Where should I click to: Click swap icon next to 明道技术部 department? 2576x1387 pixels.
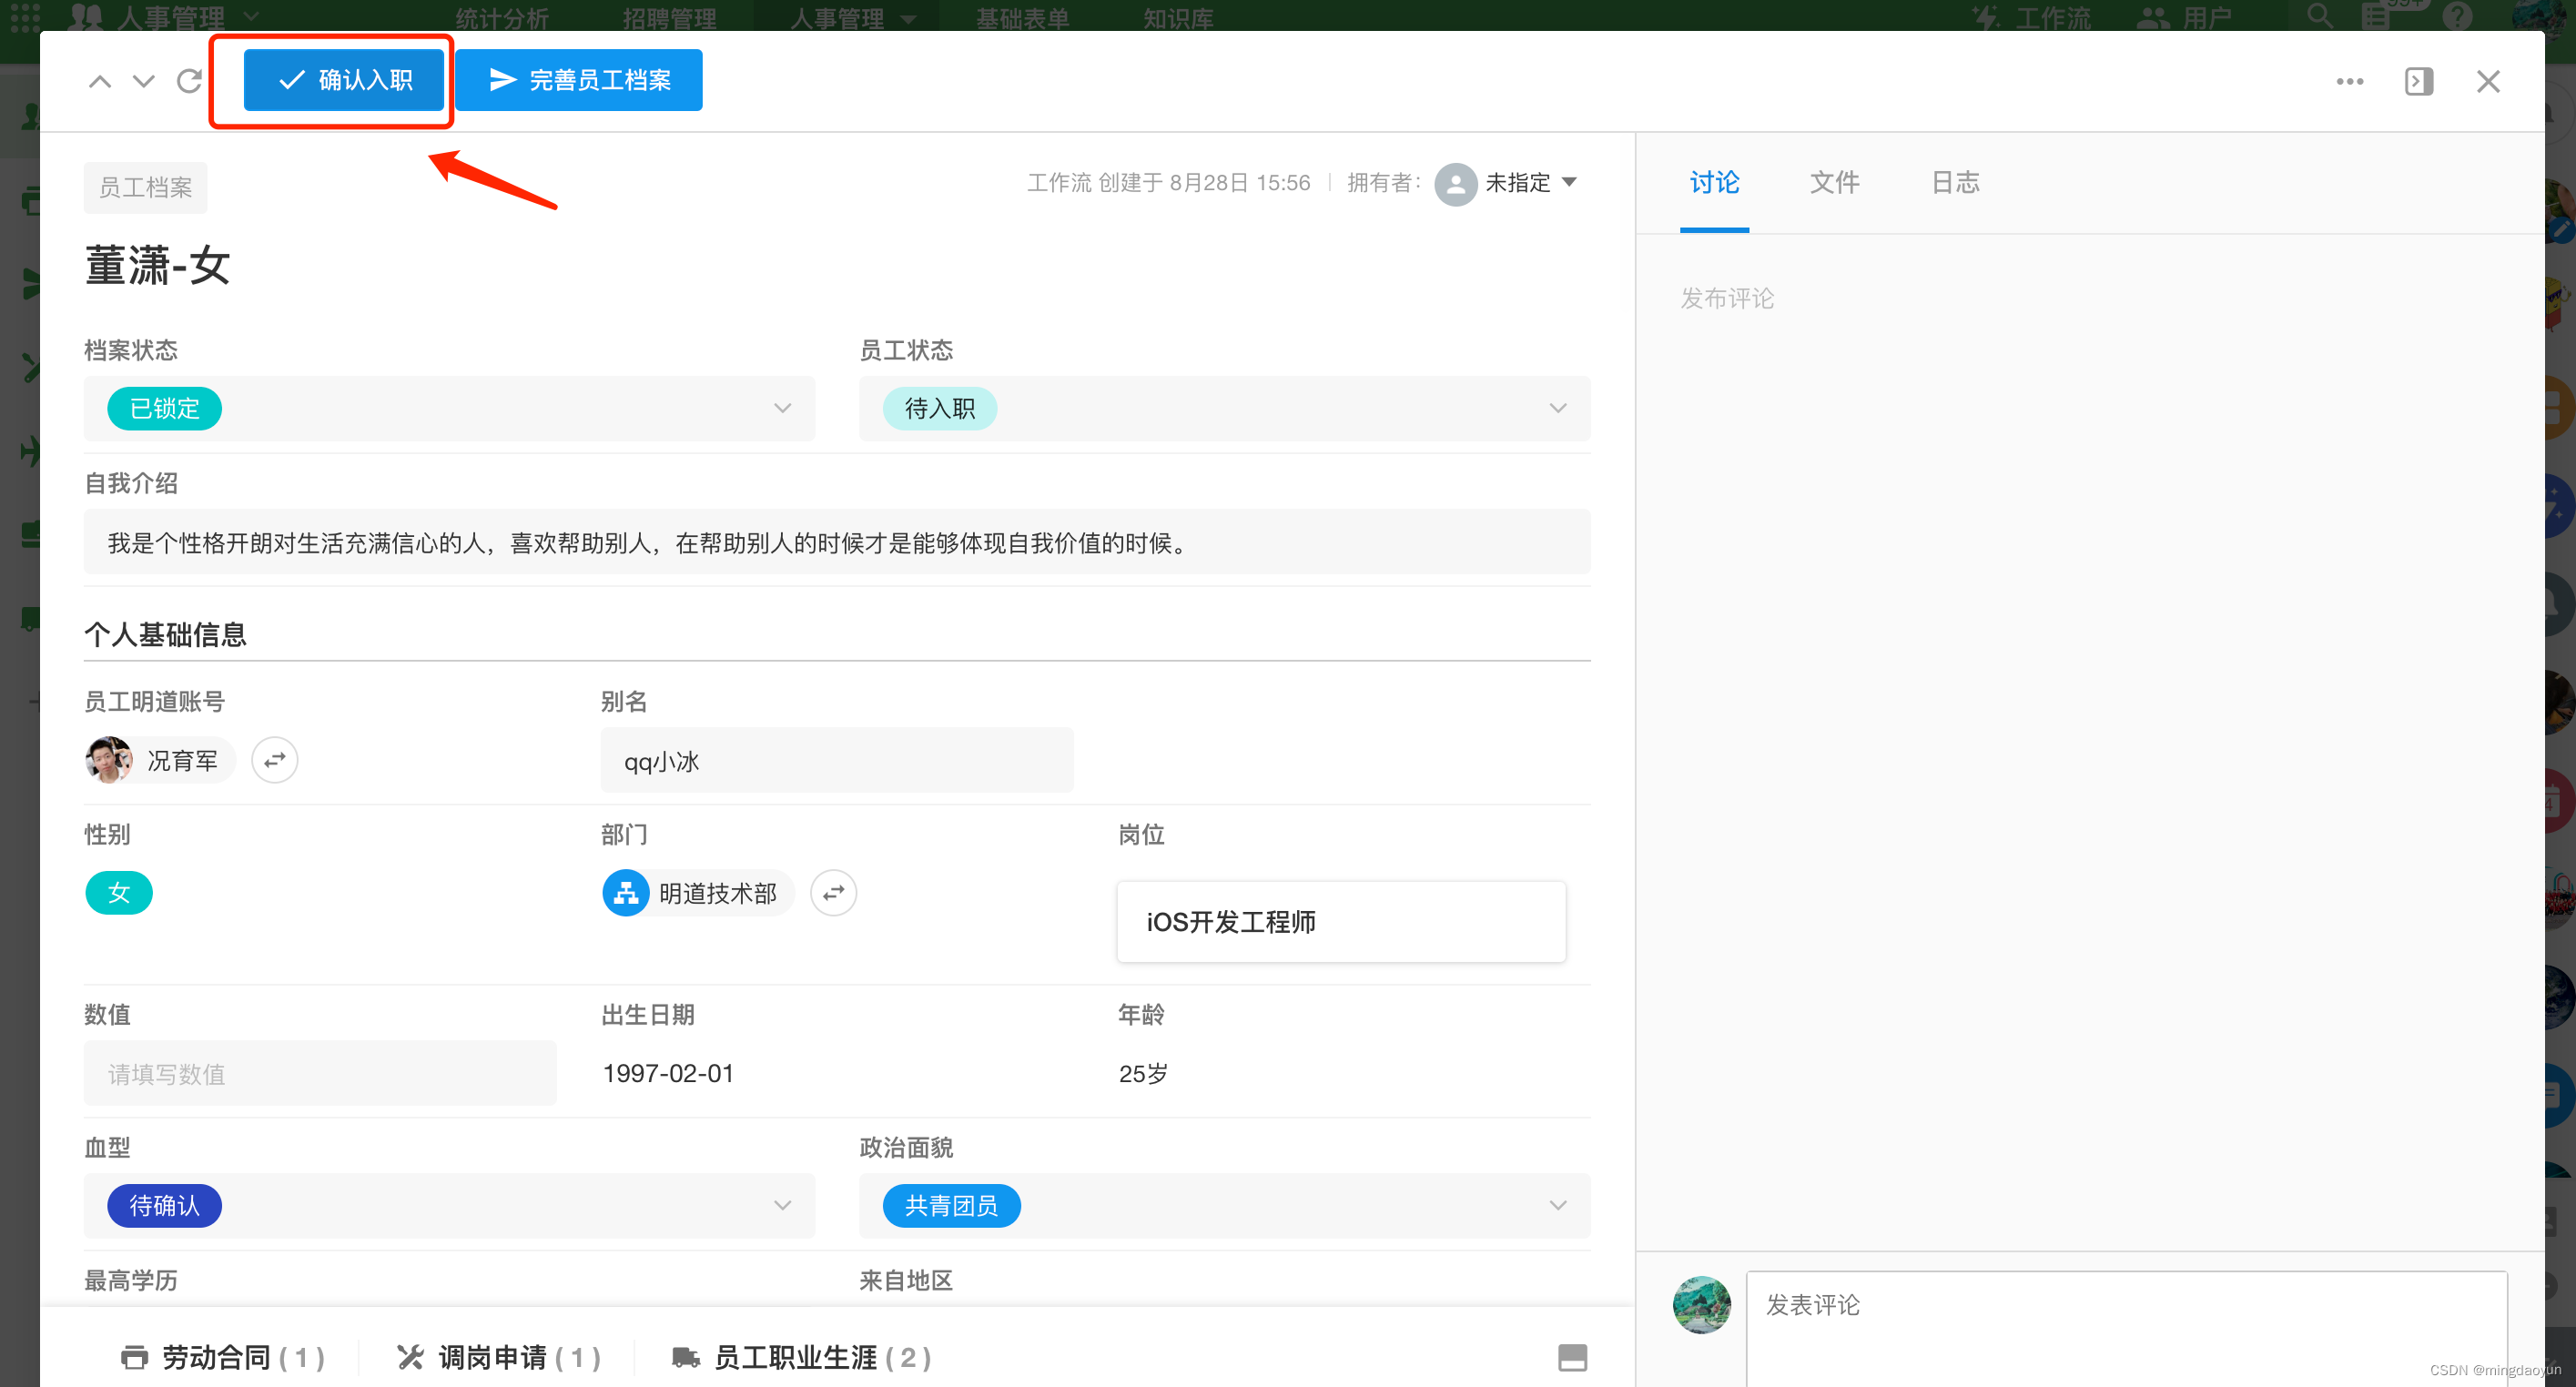pos(833,893)
